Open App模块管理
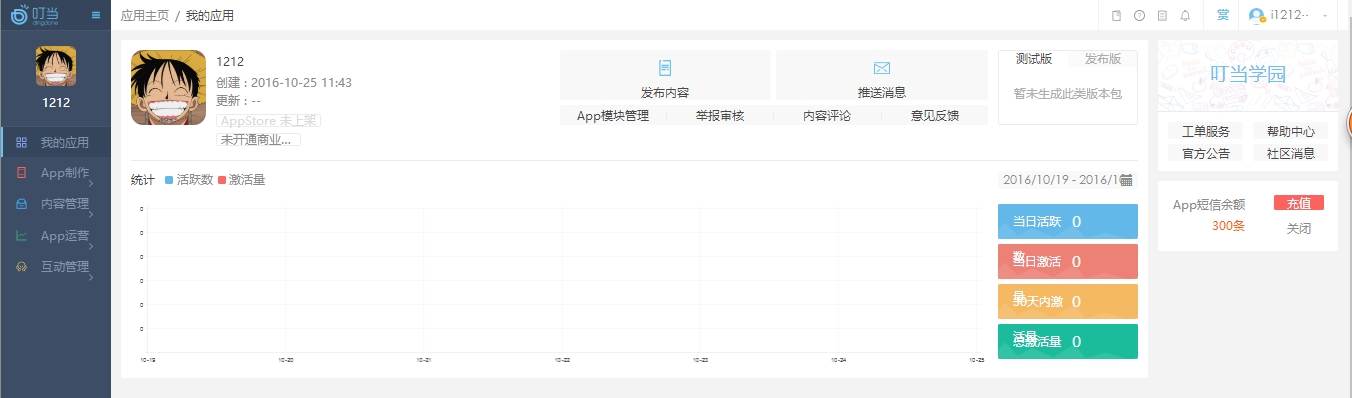 (x=613, y=116)
